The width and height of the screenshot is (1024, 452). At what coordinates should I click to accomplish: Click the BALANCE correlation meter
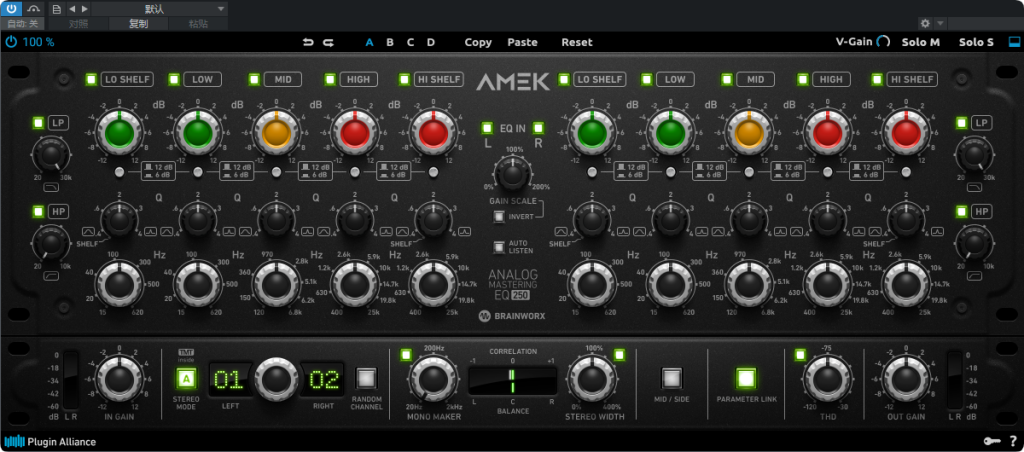(513, 379)
